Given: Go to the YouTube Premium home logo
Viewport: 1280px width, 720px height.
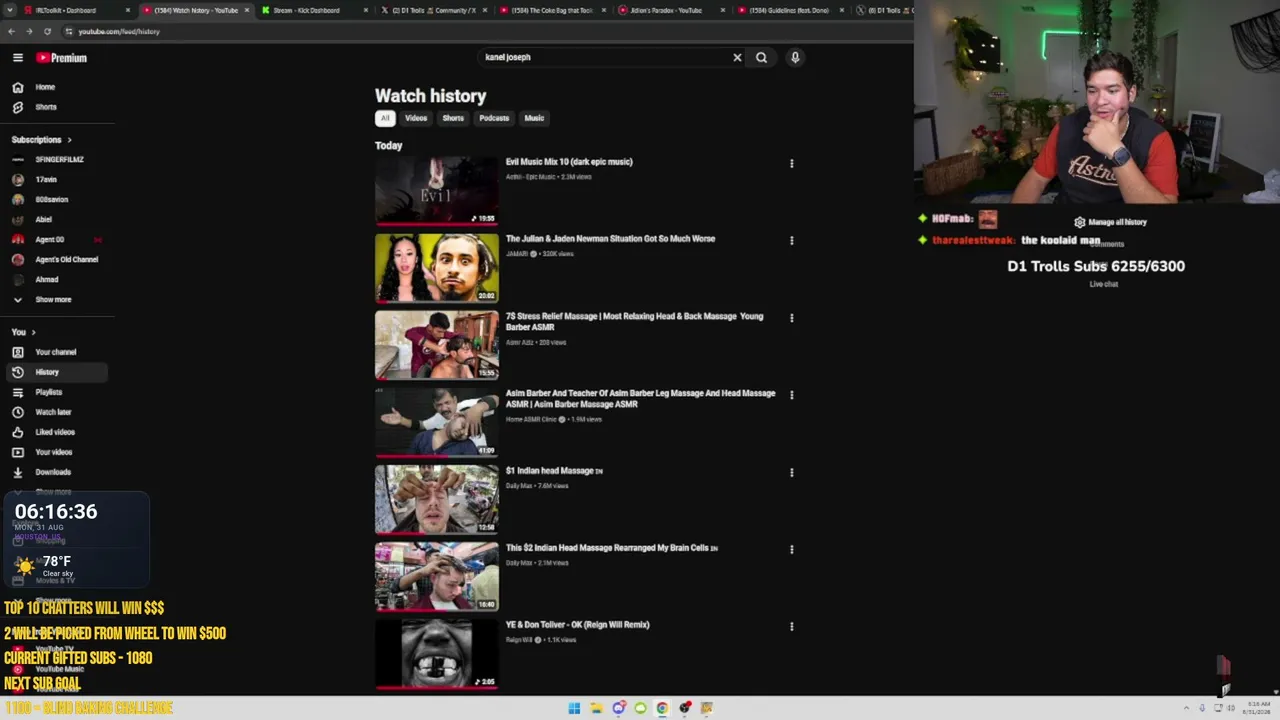Looking at the screenshot, I should [62, 58].
